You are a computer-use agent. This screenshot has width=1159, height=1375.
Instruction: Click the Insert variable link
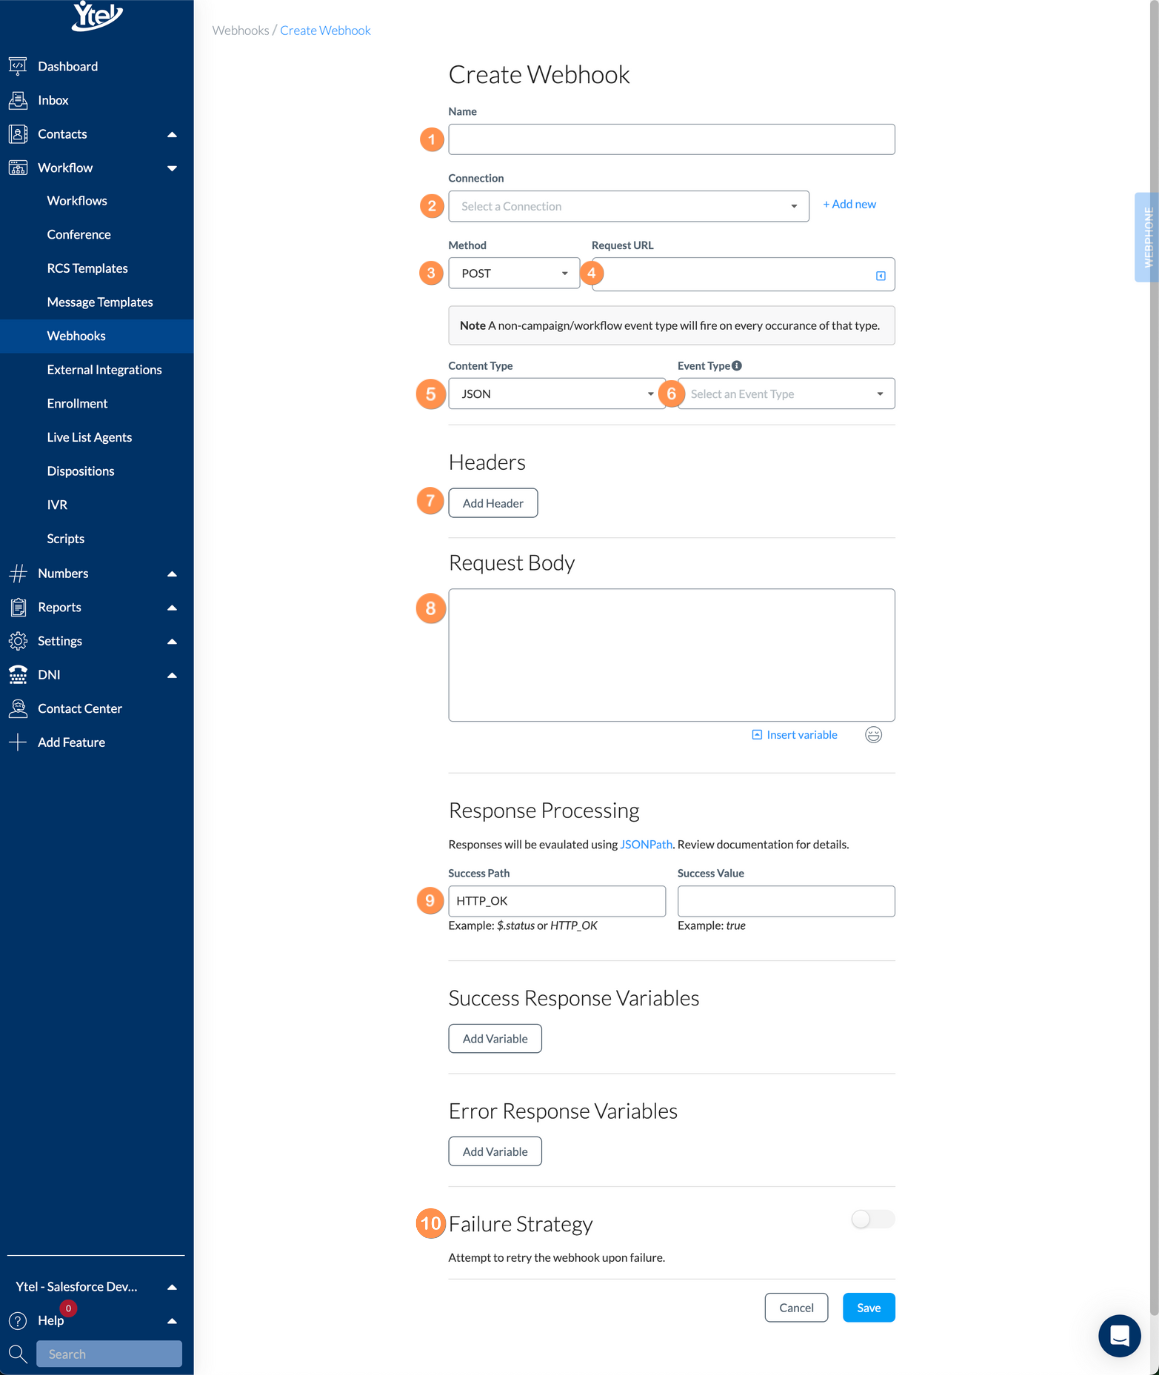[795, 735]
